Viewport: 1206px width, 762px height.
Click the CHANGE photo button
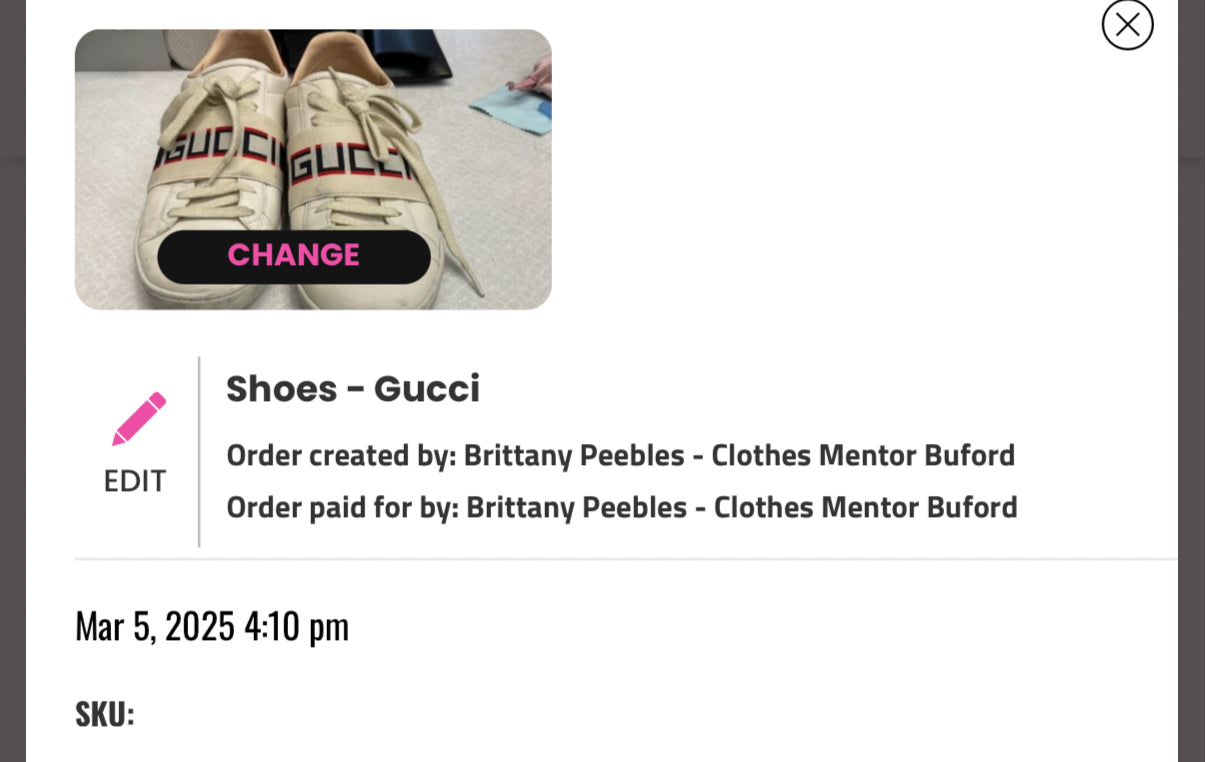pos(294,256)
